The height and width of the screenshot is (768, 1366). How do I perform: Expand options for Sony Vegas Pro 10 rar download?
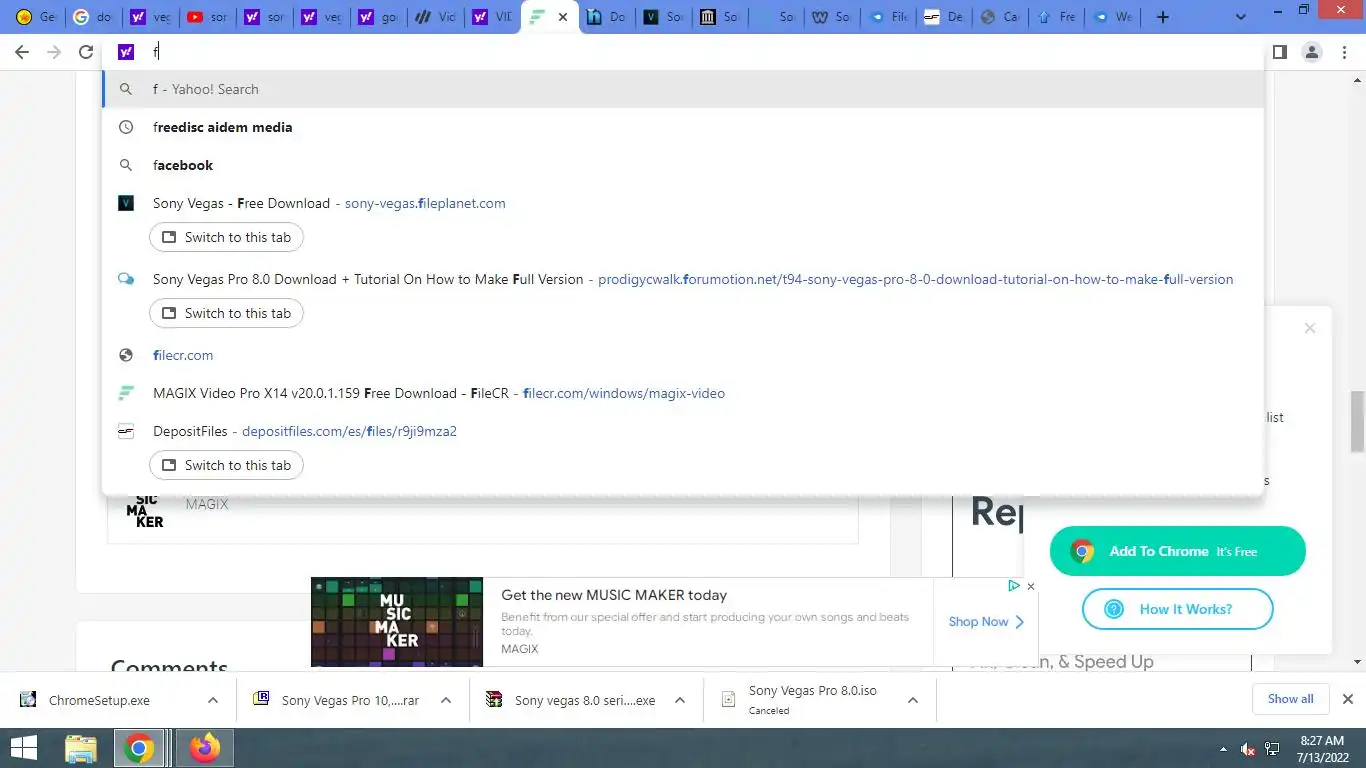(x=446, y=700)
